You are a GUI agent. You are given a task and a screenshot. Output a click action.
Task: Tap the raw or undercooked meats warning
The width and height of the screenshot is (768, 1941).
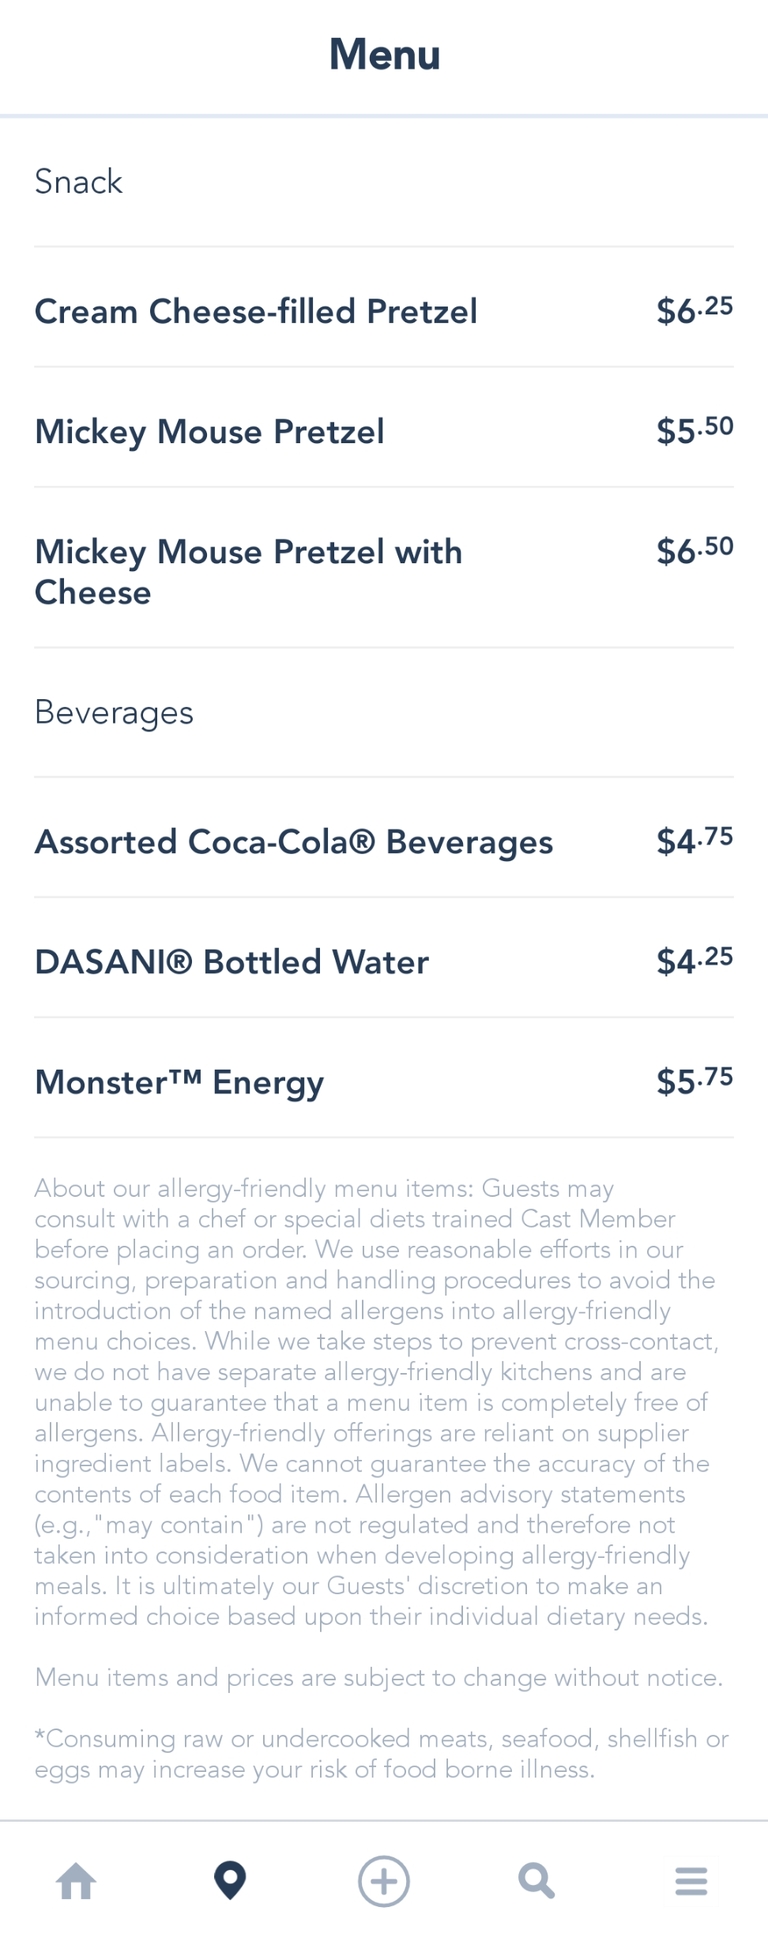380,1753
